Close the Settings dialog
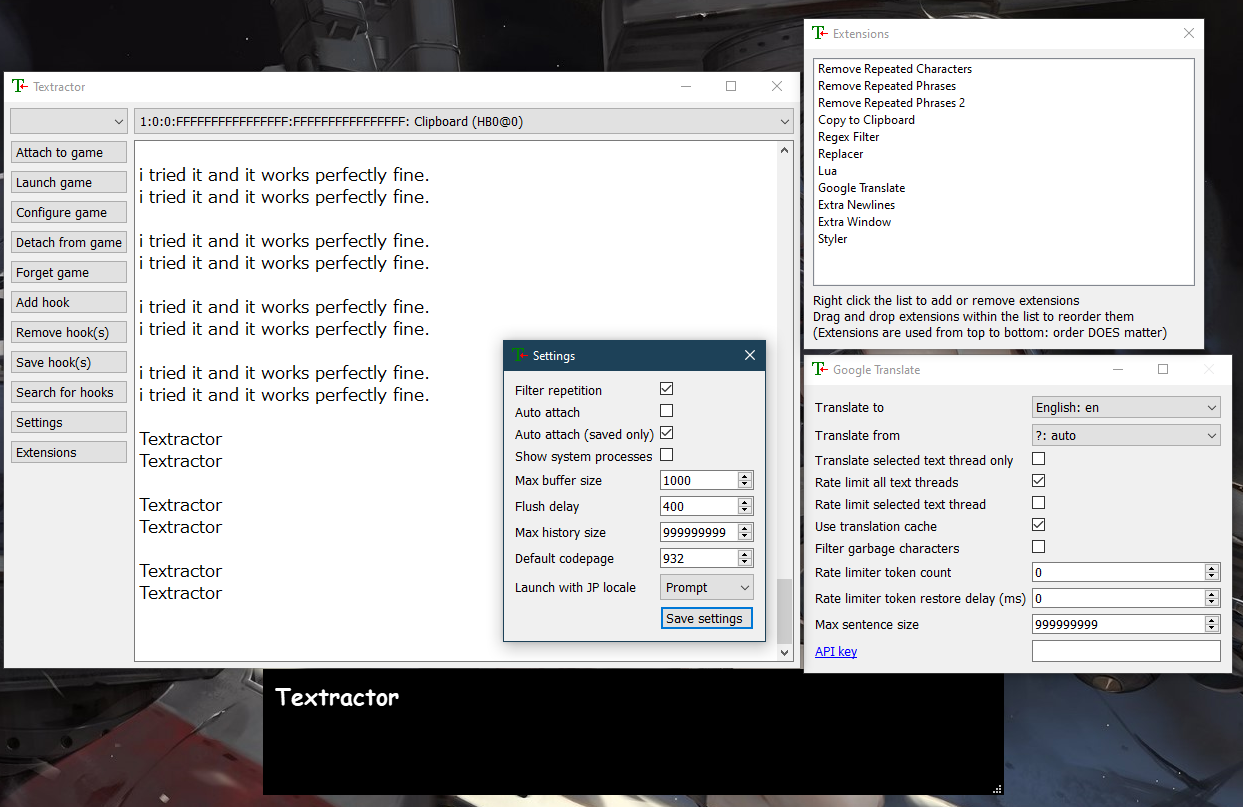1243x807 pixels. tap(750, 355)
